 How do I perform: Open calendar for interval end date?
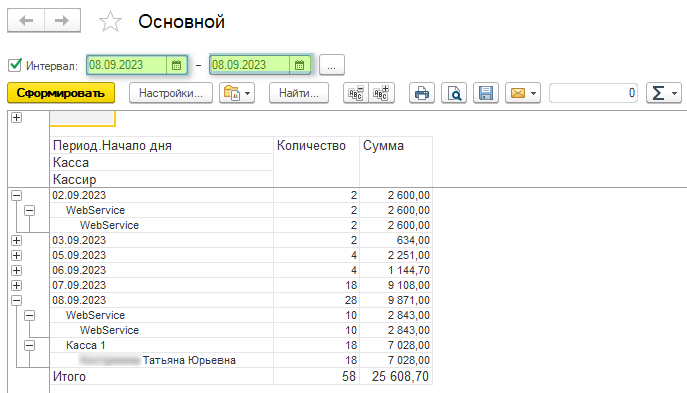tap(300, 65)
